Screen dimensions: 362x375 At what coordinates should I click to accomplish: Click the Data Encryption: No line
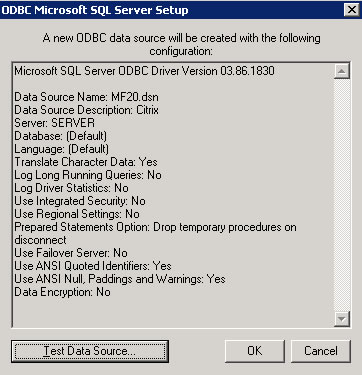[62, 292]
